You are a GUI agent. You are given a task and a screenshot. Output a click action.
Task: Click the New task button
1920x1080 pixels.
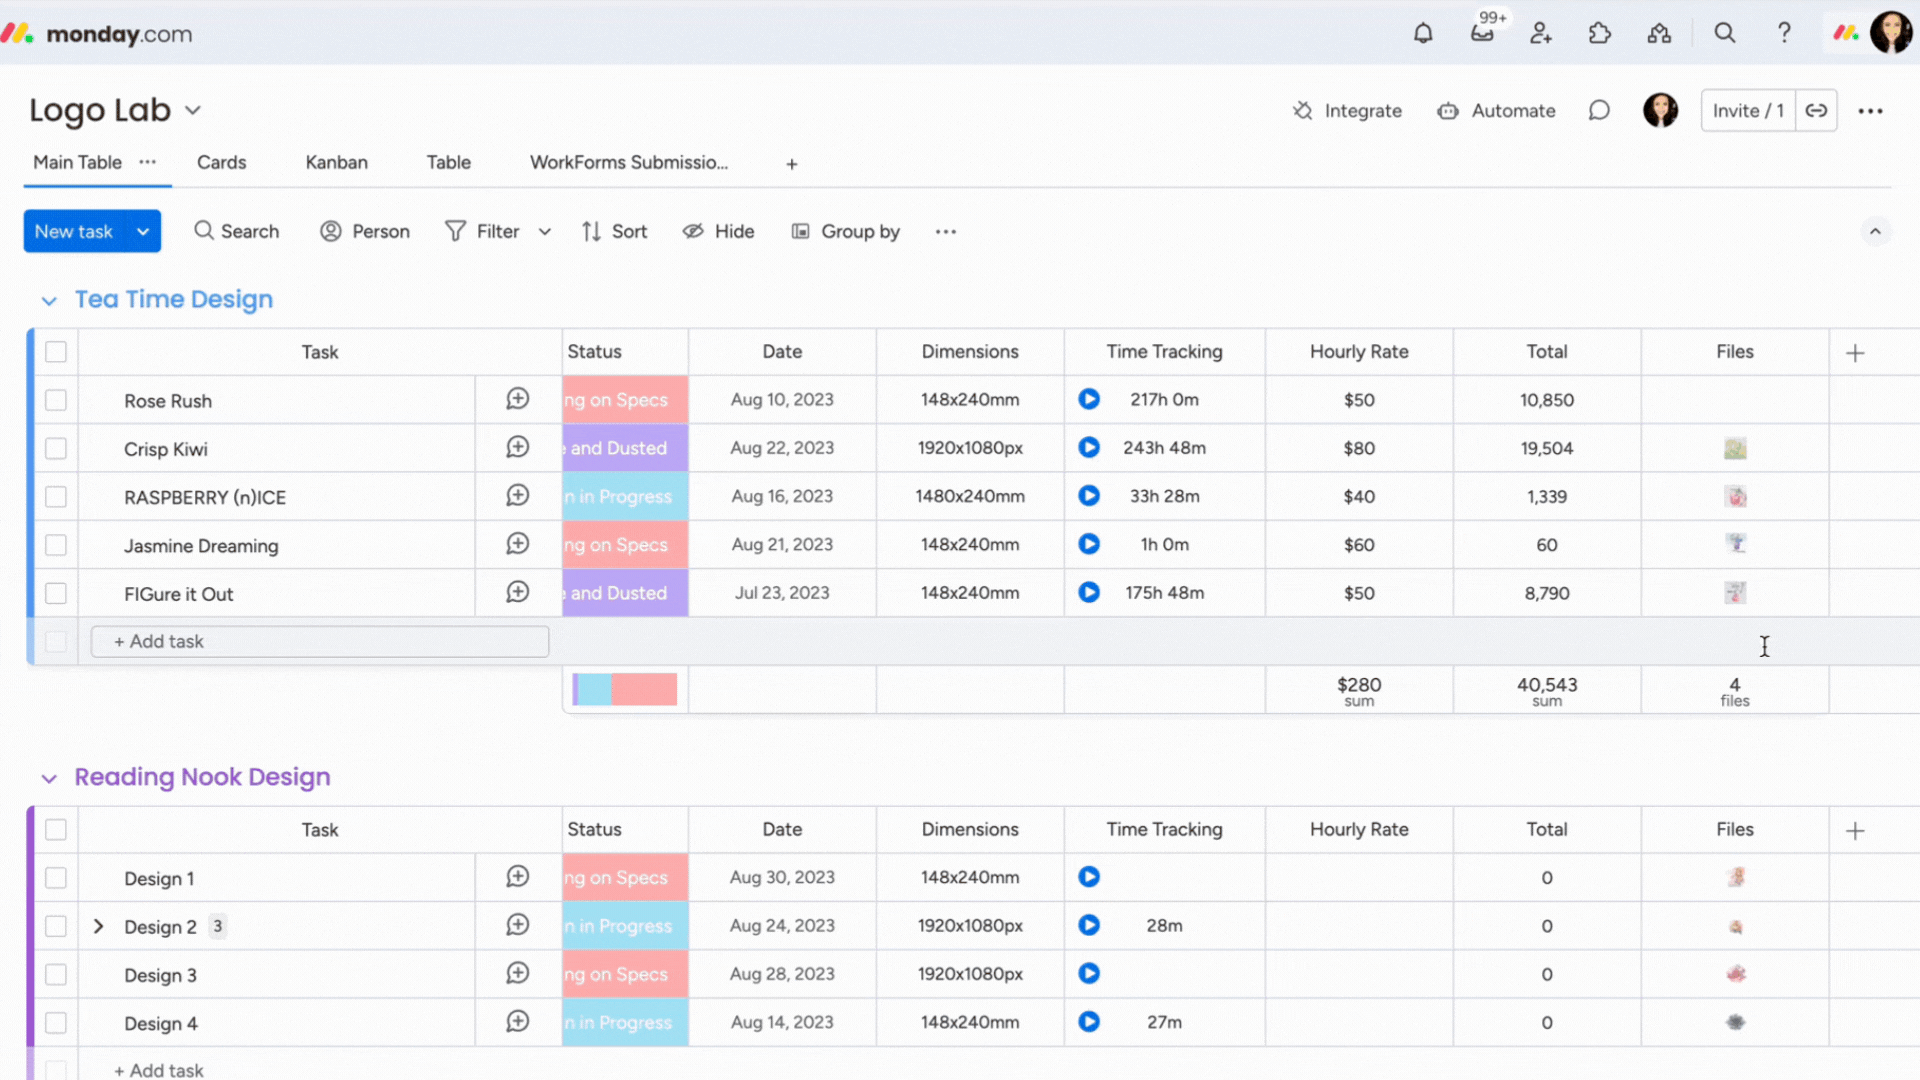coord(75,231)
